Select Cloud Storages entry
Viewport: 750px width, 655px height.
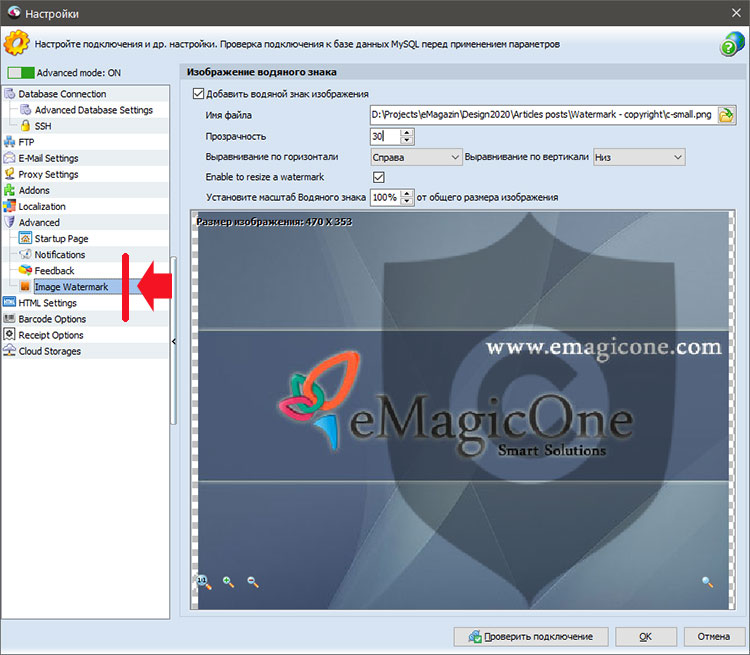pos(50,351)
